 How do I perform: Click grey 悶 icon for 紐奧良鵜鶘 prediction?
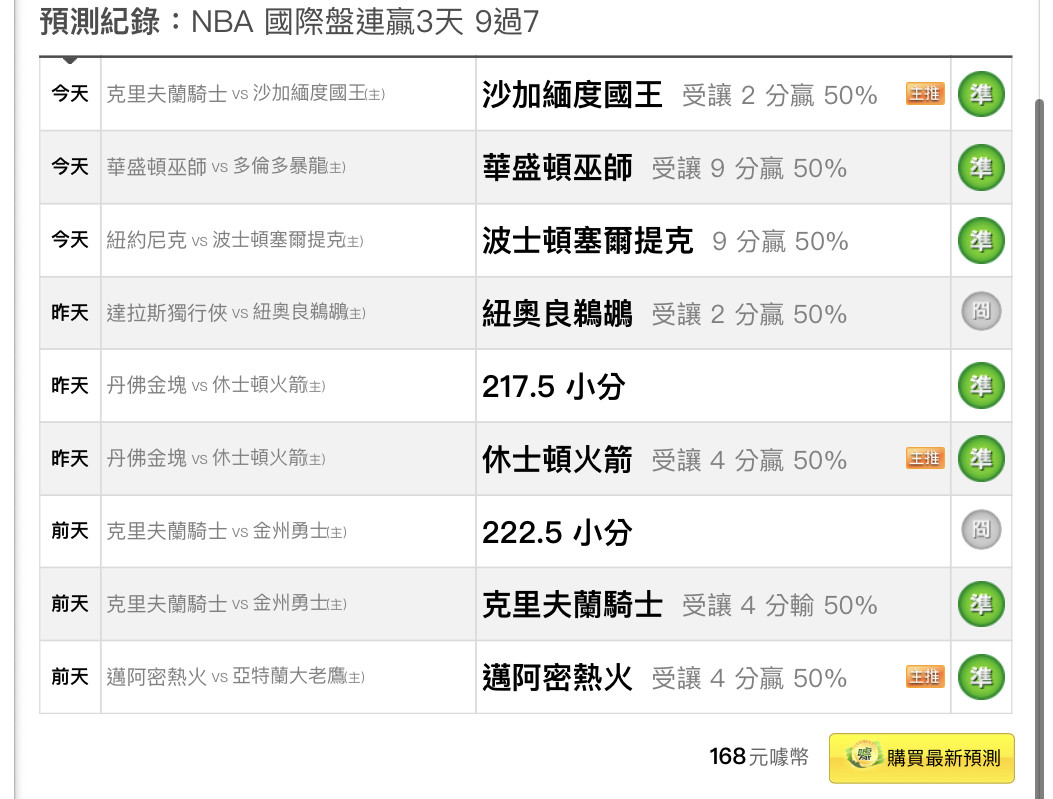981,312
